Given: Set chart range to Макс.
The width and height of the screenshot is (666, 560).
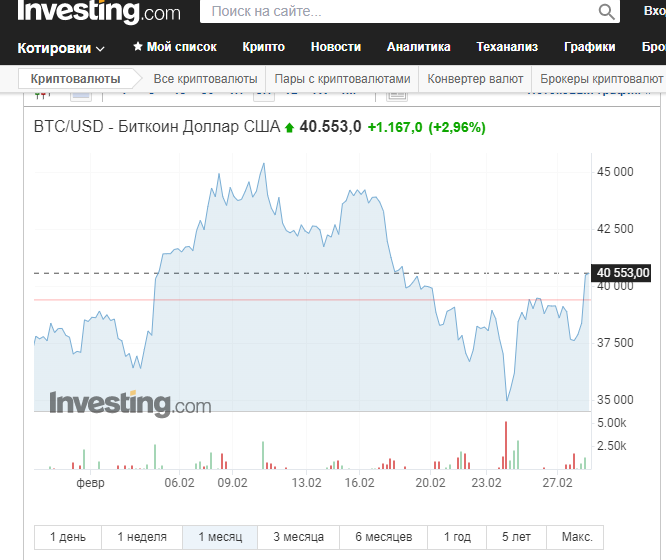Looking at the screenshot, I should 577,537.
